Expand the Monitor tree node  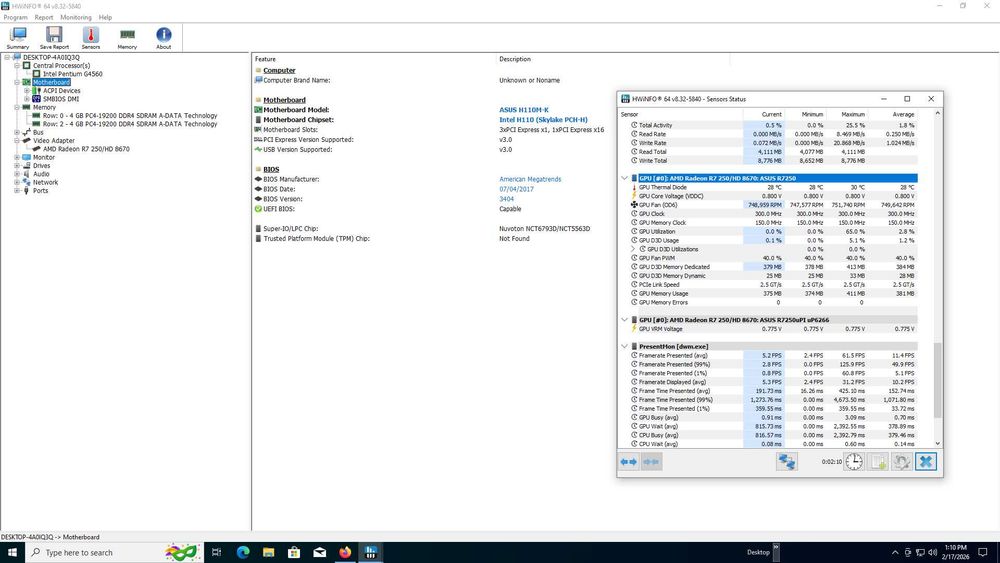17,157
